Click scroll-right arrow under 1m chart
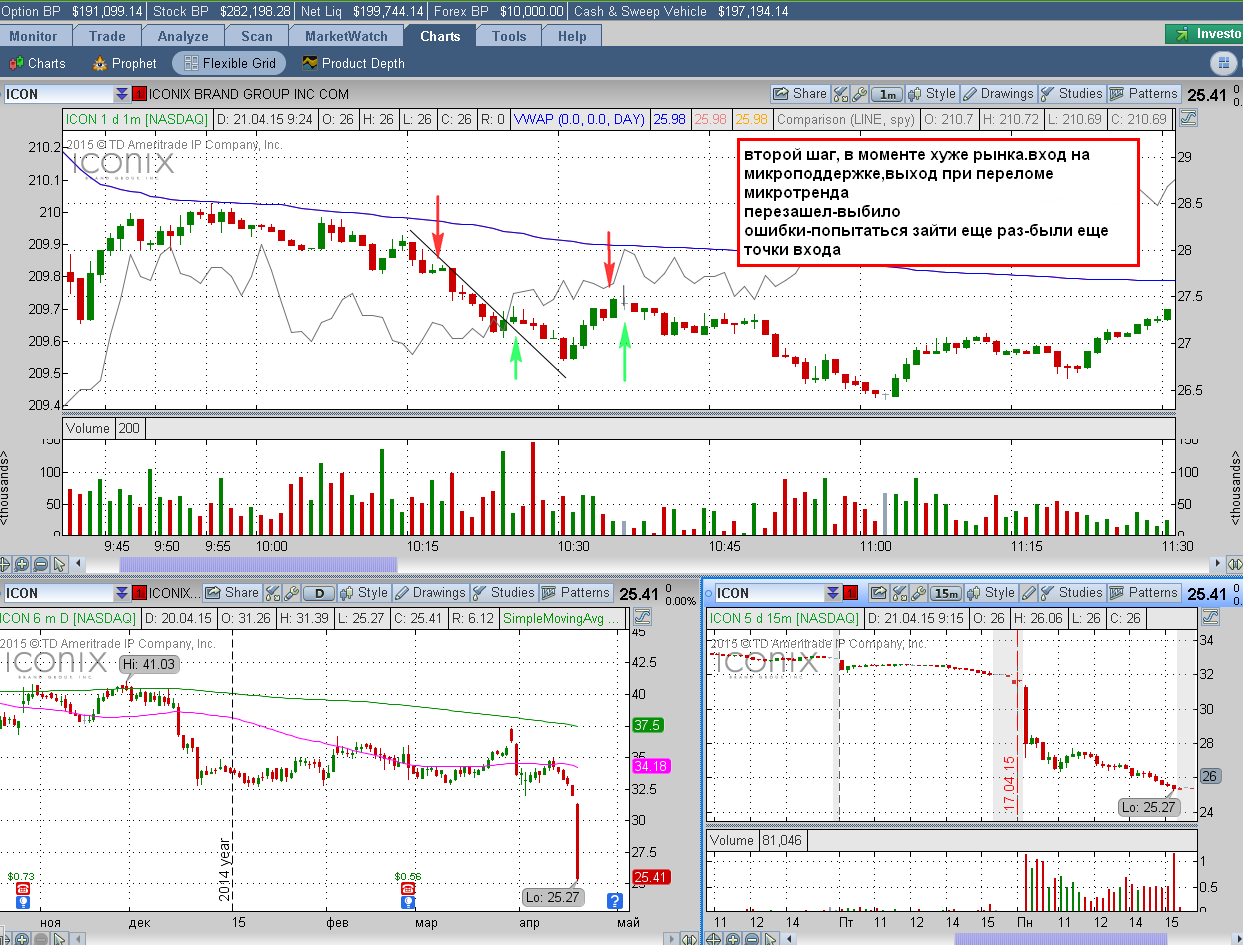1243x945 pixels. 1217,564
